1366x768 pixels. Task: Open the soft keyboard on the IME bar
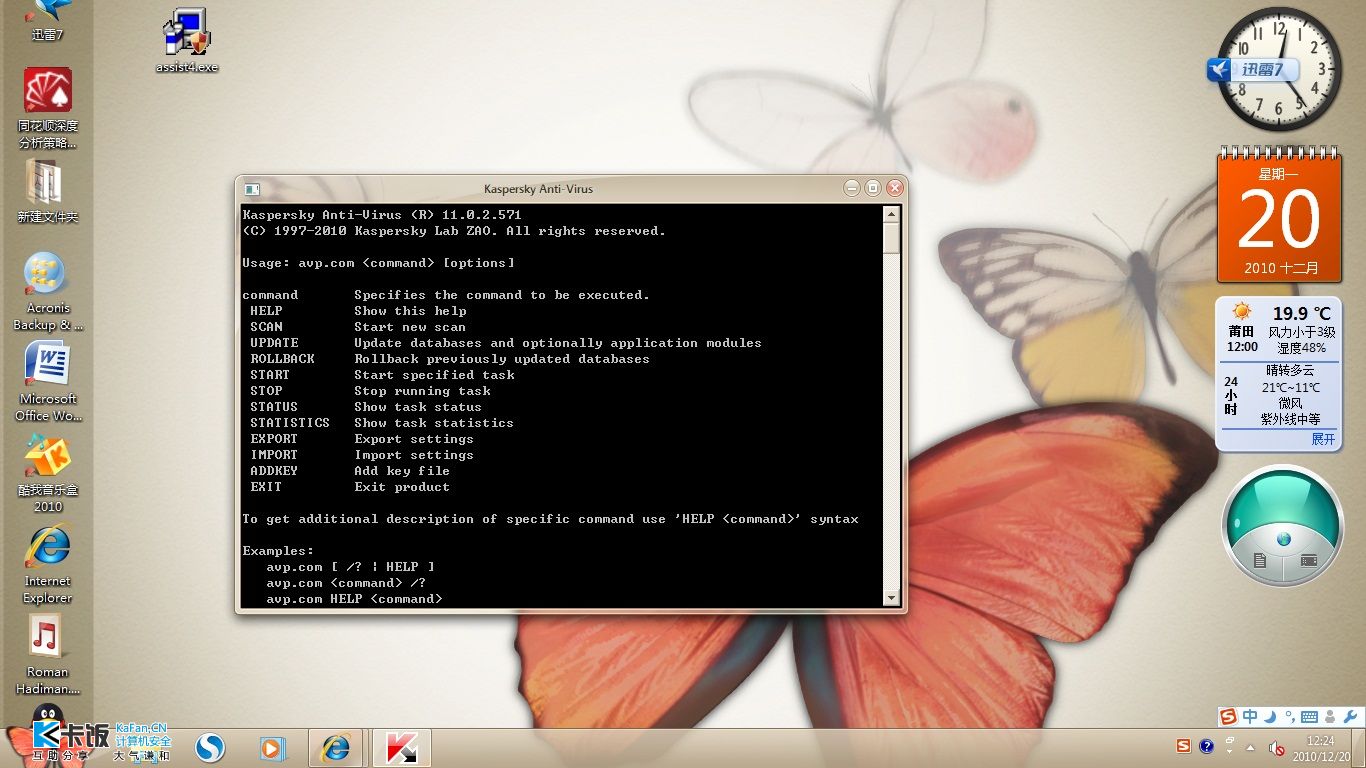point(1309,716)
